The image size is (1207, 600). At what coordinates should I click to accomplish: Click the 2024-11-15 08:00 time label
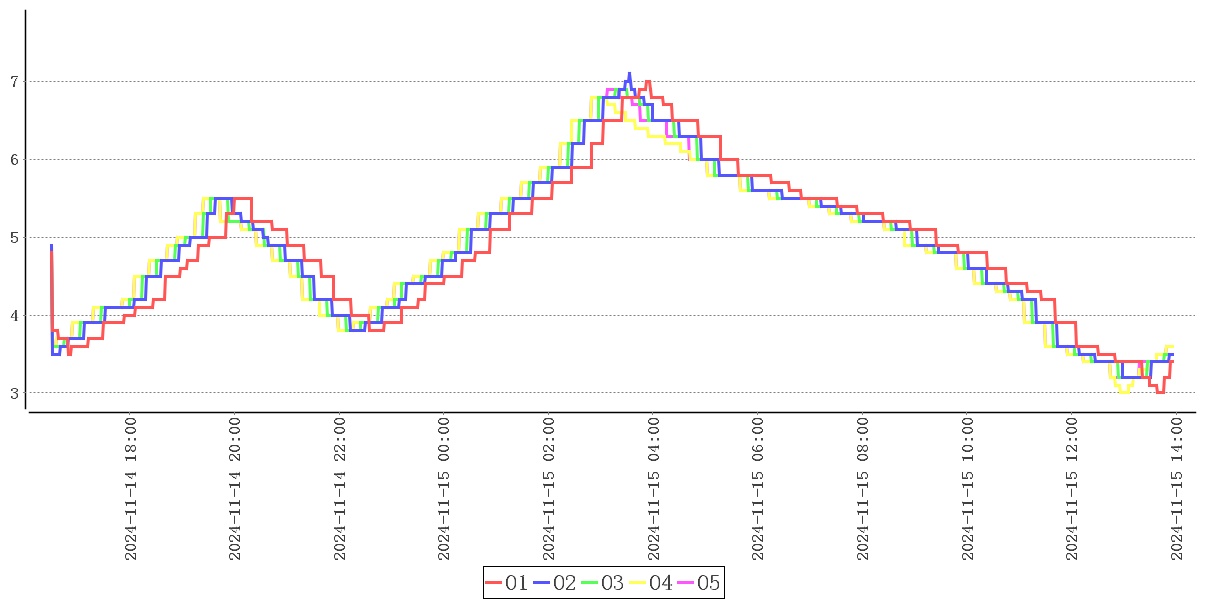click(862, 489)
